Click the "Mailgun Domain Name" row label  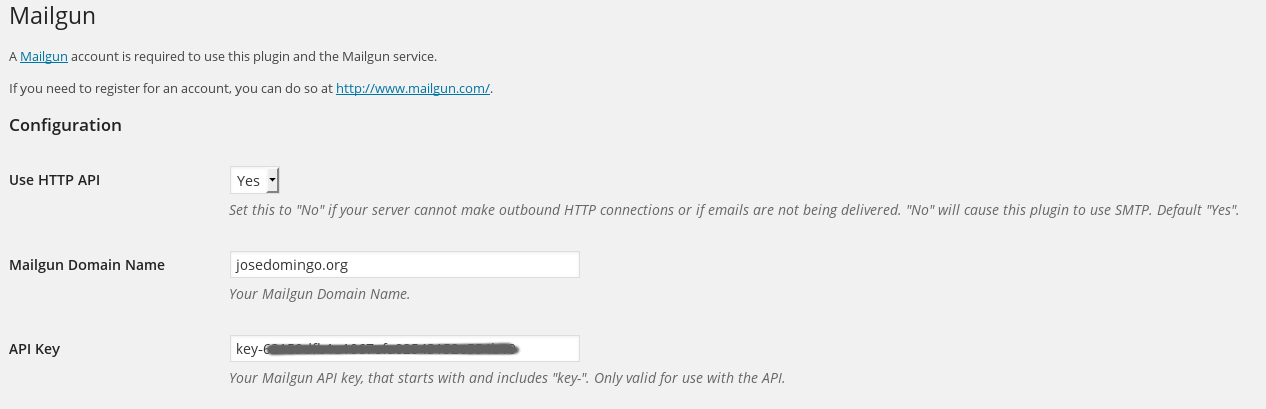click(87, 265)
